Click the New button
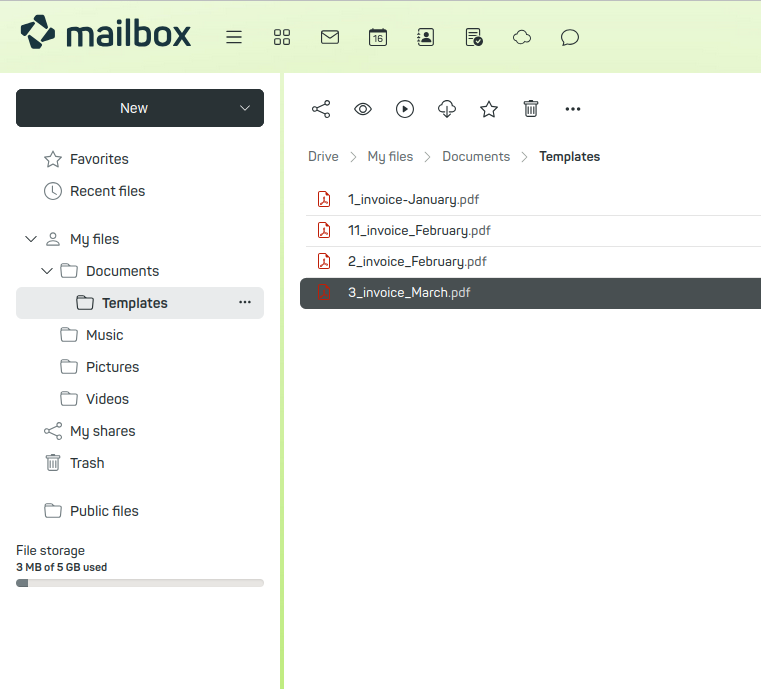The width and height of the screenshot is (761, 689). click(134, 108)
